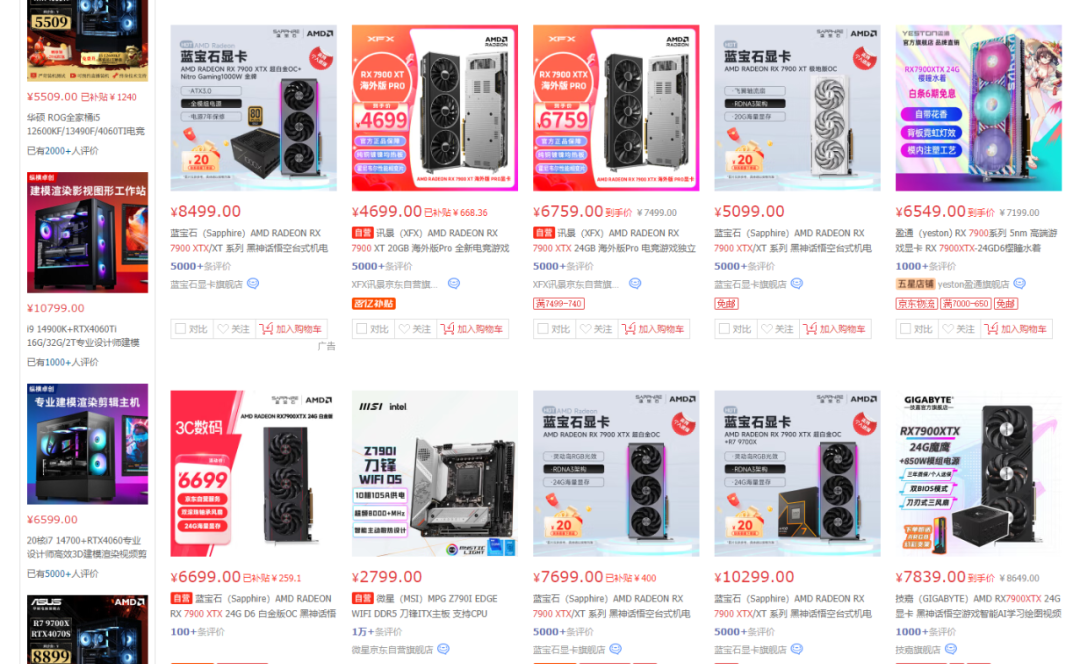Click customer service icon next to yeston盈通旗舰店
This screenshot has height=664, width=1080.
click(1019, 284)
